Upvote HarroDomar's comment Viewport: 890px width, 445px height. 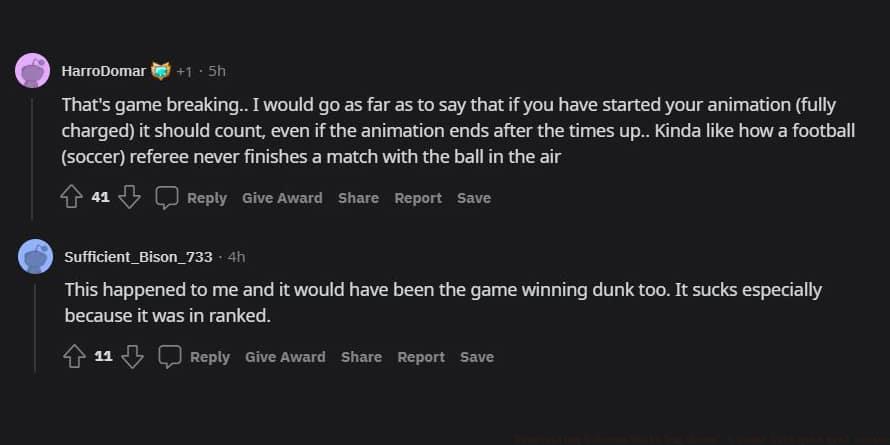[x=70, y=198]
